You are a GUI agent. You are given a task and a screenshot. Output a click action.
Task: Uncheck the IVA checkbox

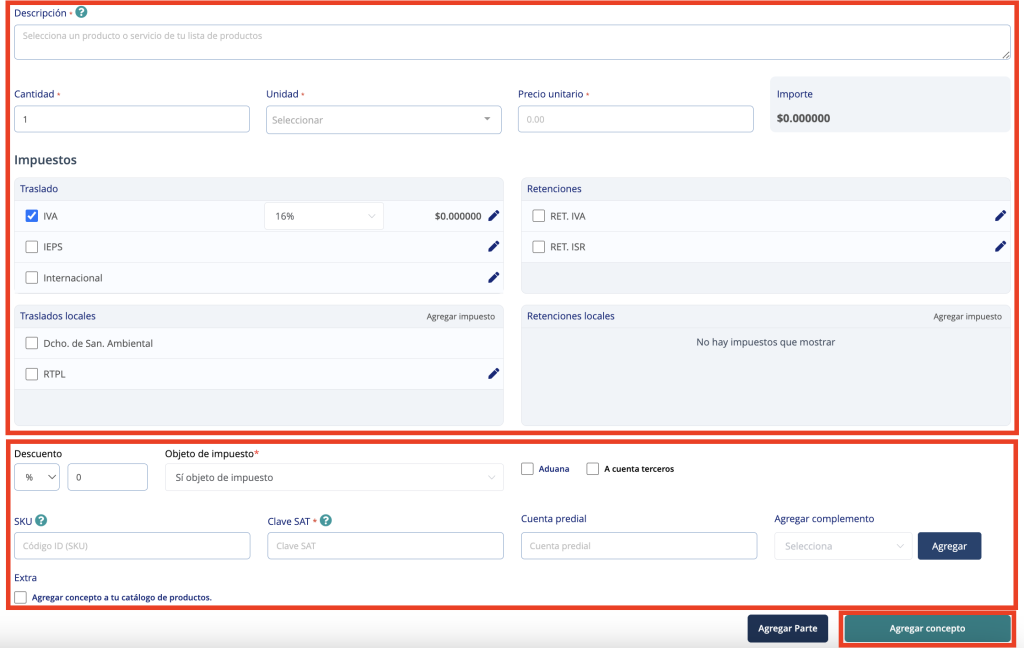pos(32,216)
